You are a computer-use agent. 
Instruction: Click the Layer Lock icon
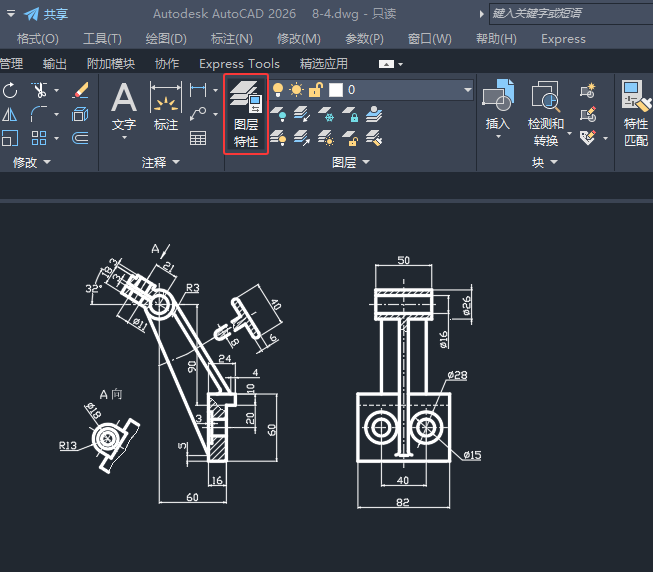[x=350, y=114]
